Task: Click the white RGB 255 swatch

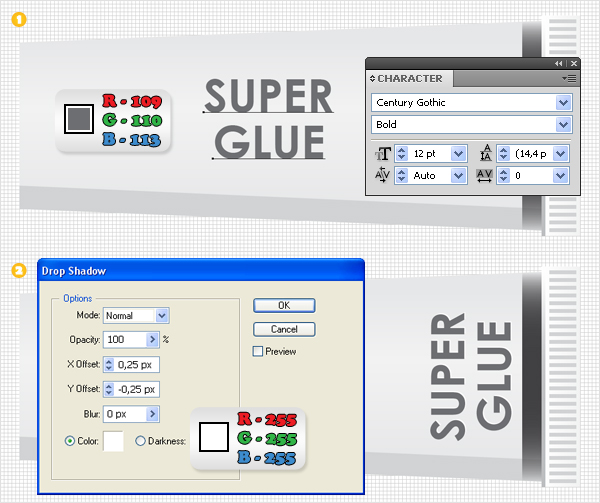Action: tap(214, 437)
